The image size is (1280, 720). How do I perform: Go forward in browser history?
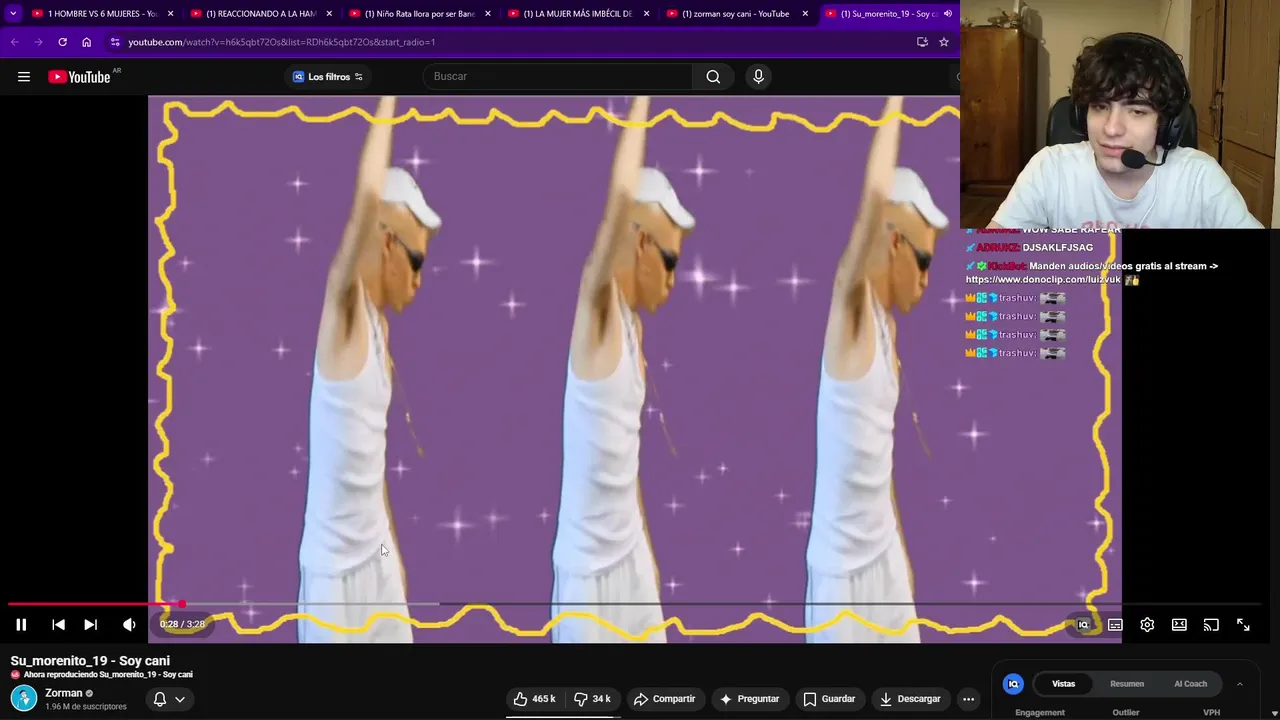pyautogui.click(x=38, y=42)
